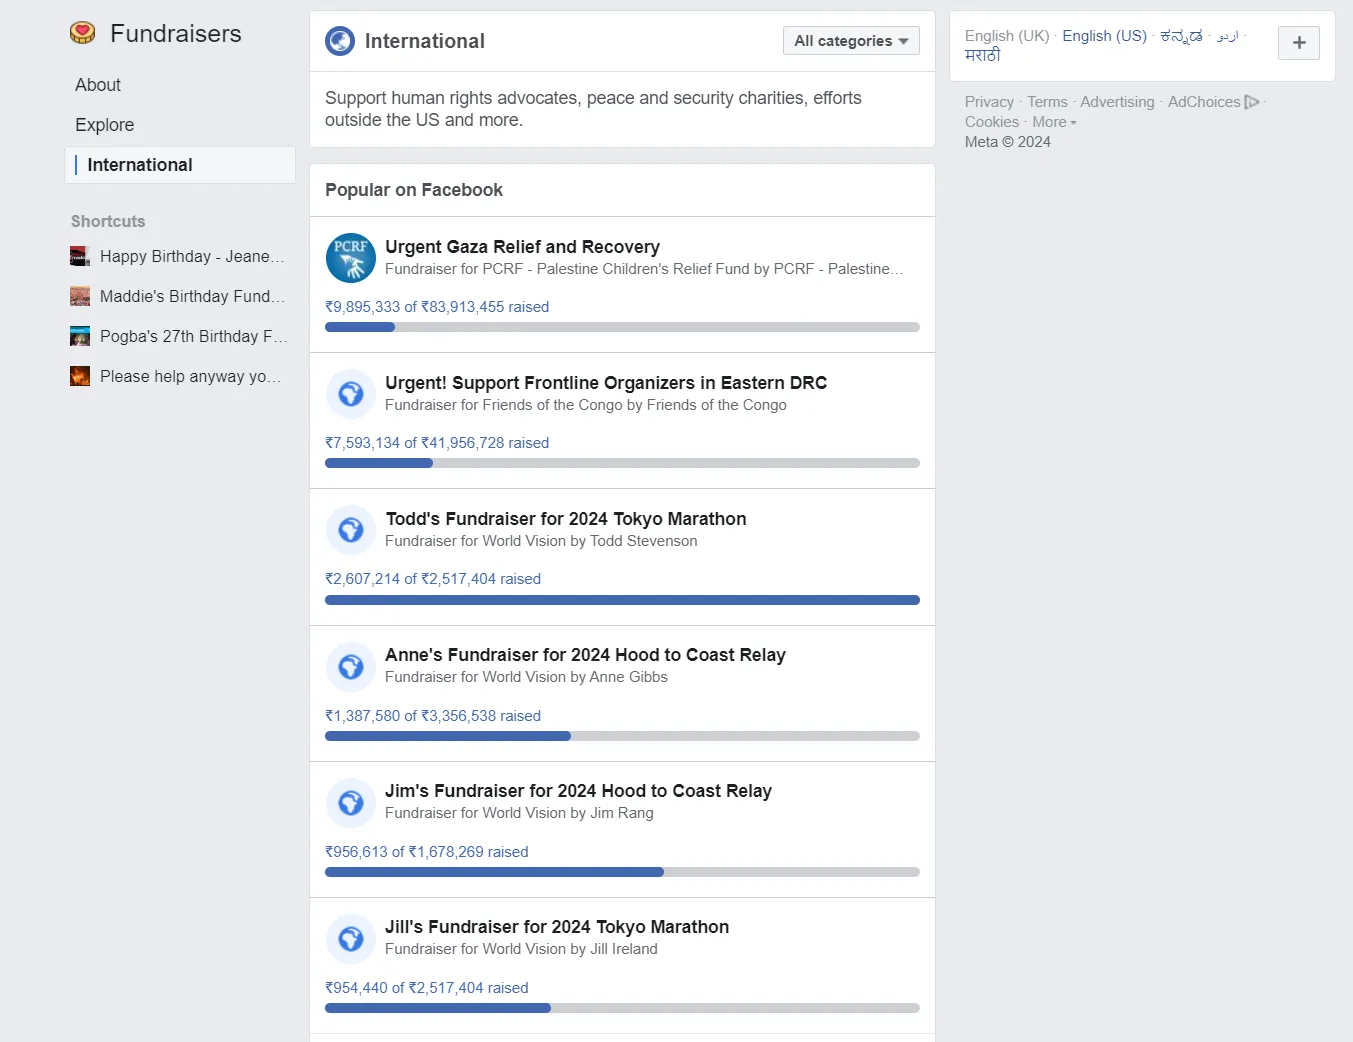Click the Fundraisers page title
Viewport: 1353px width, 1042px height.
(x=176, y=33)
